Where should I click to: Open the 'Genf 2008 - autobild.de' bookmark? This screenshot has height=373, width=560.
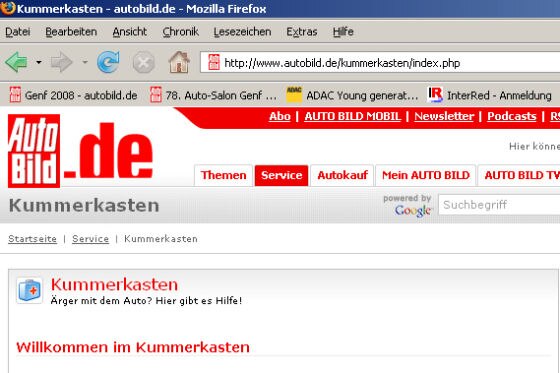tap(73, 95)
